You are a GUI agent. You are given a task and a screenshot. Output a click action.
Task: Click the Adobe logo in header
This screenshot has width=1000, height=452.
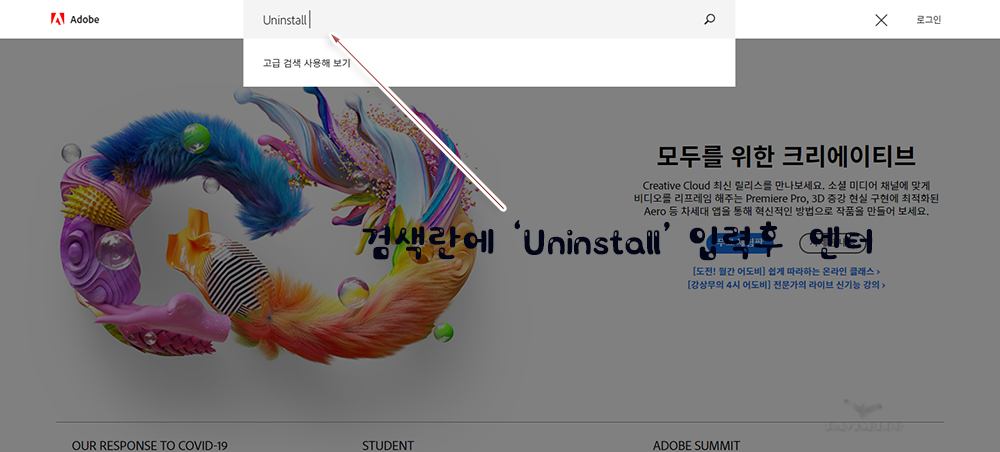75,19
